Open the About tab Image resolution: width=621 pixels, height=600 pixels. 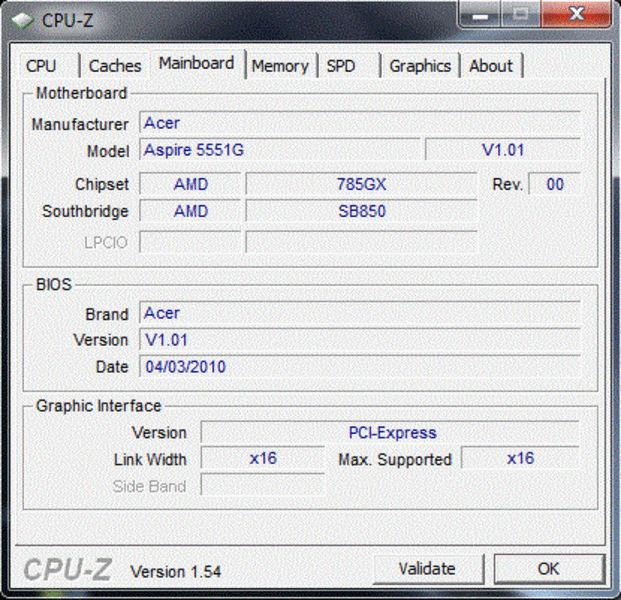[x=491, y=66]
